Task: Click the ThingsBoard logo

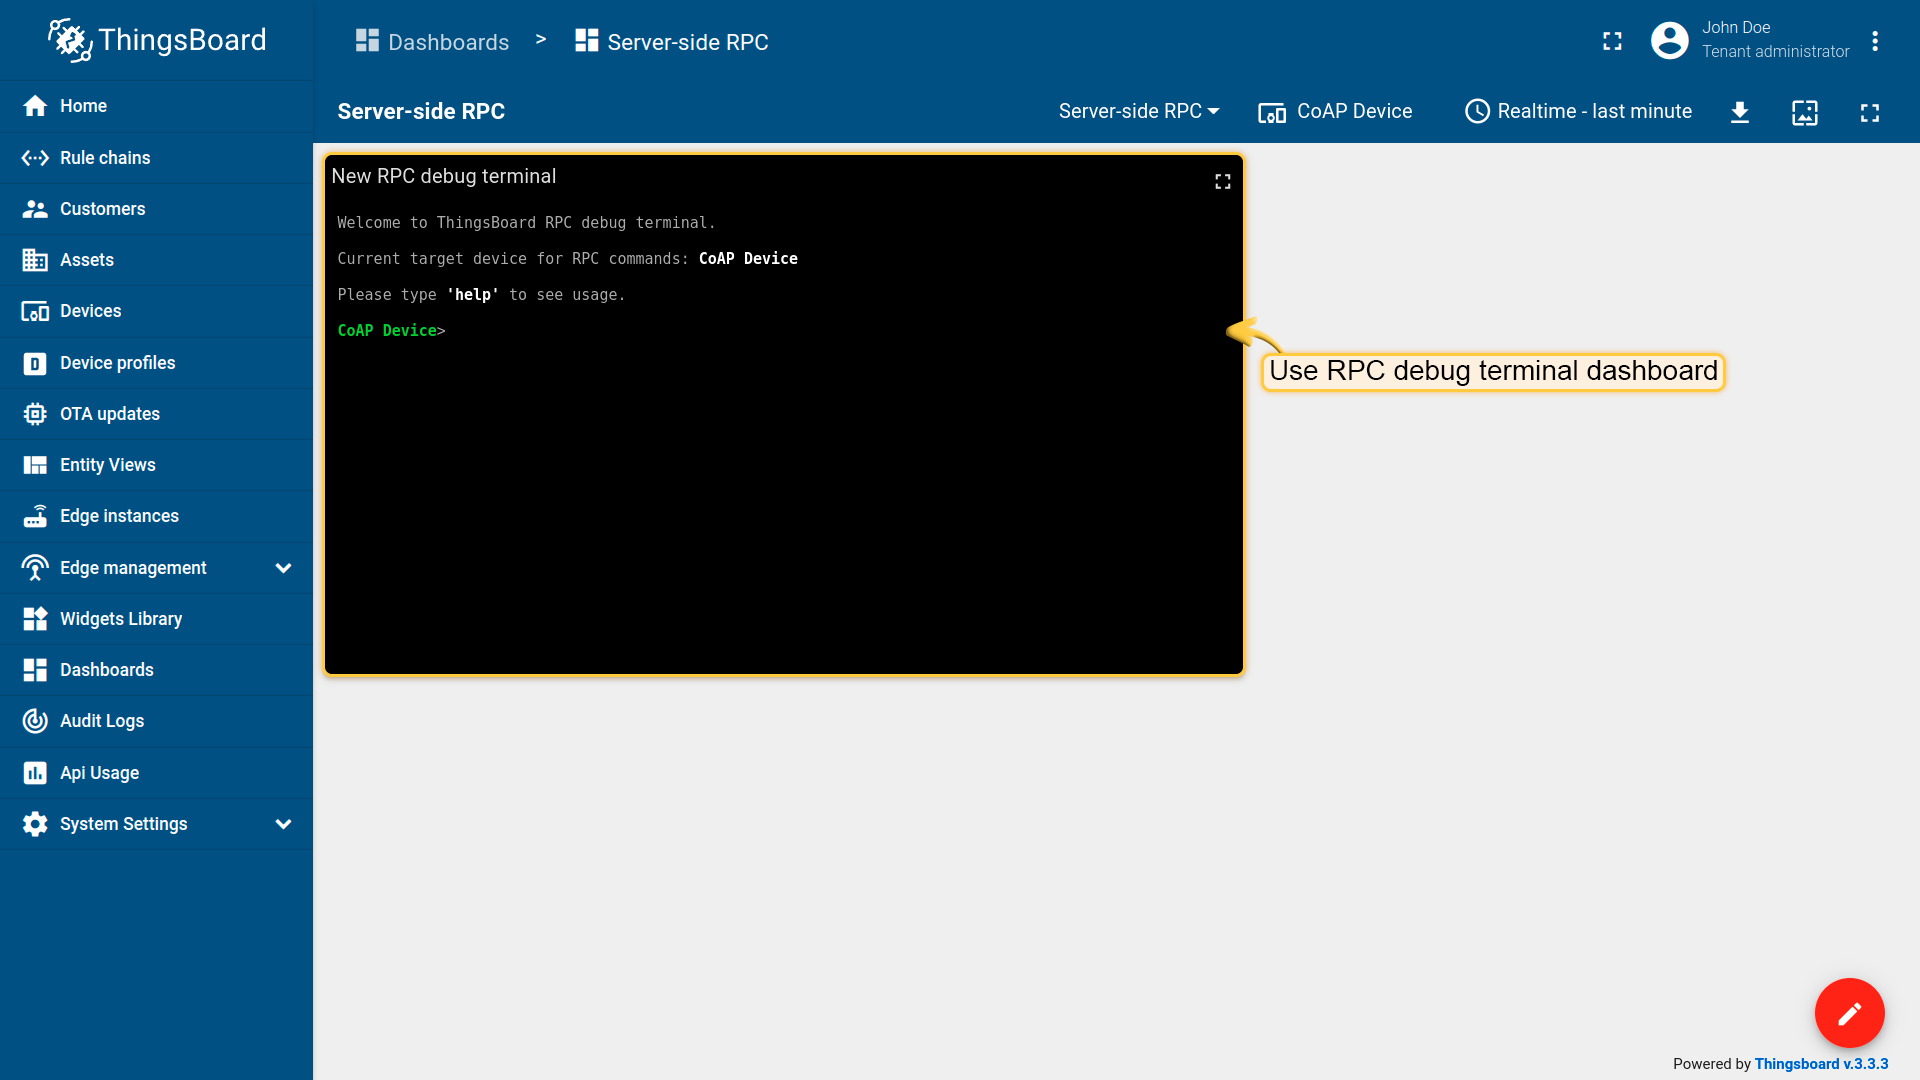Action: (157, 40)
